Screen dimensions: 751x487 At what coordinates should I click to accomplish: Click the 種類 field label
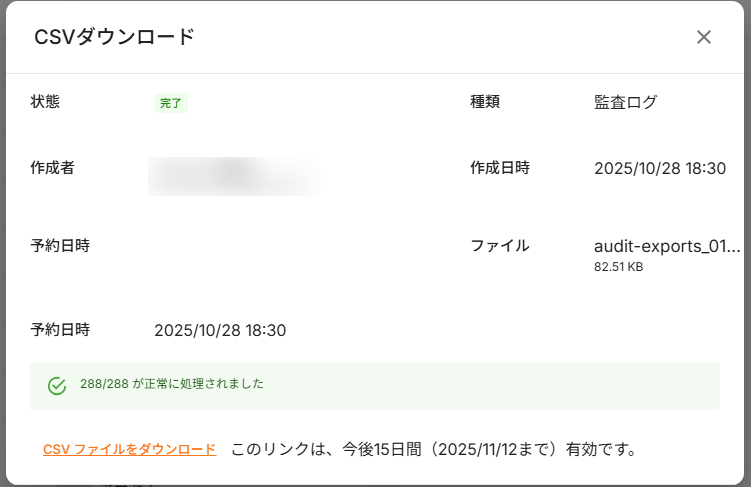click(x=485, y=101)
